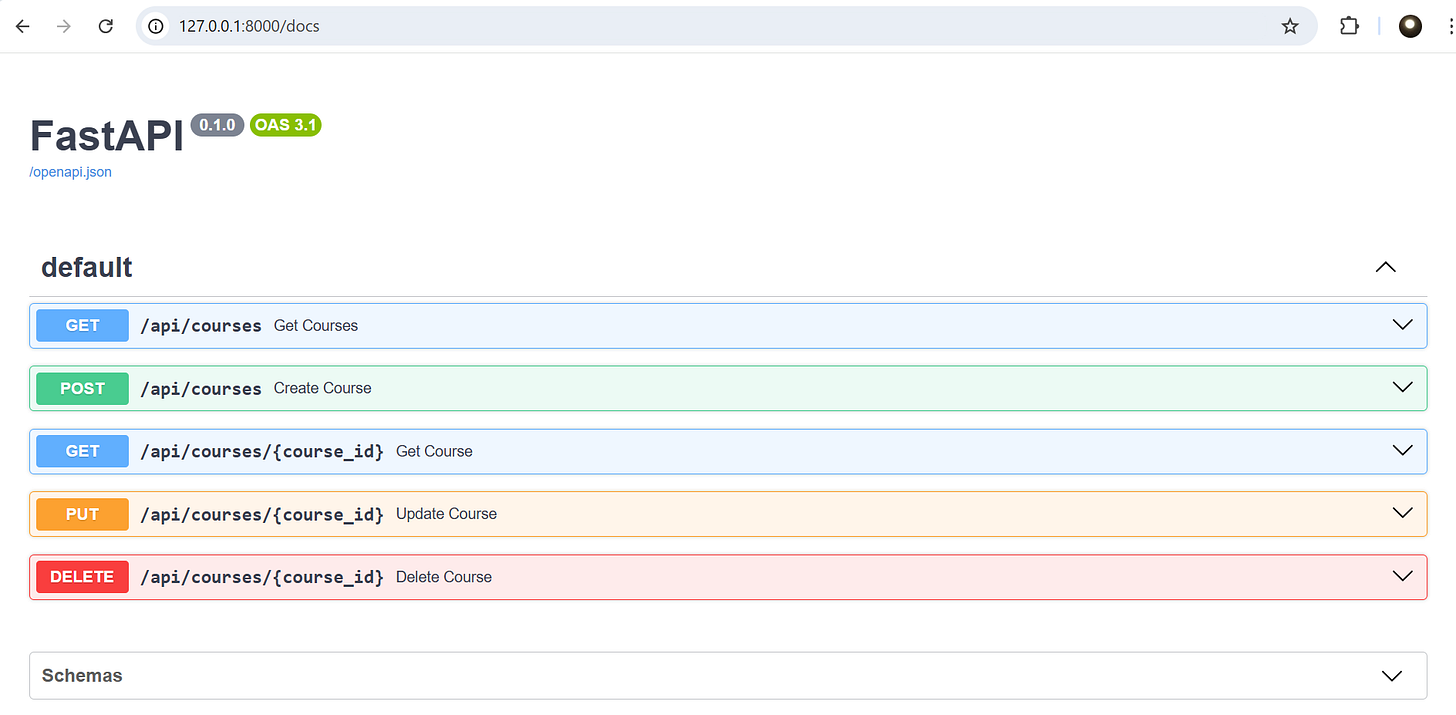
Task: Click the DELETE method badge
Action: [82, 577]
